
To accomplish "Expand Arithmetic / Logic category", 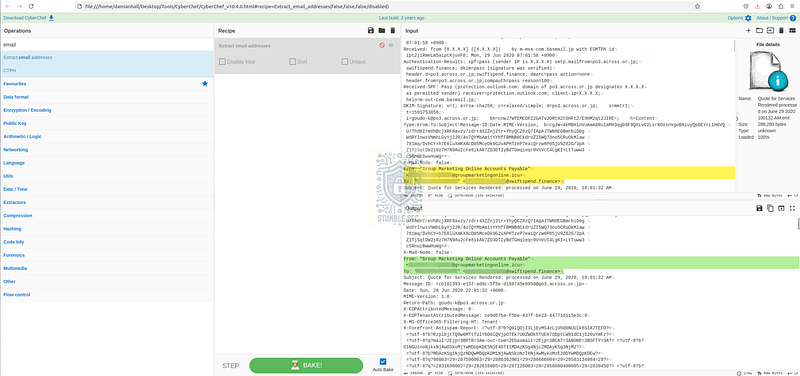I will (x=107, y=137).
